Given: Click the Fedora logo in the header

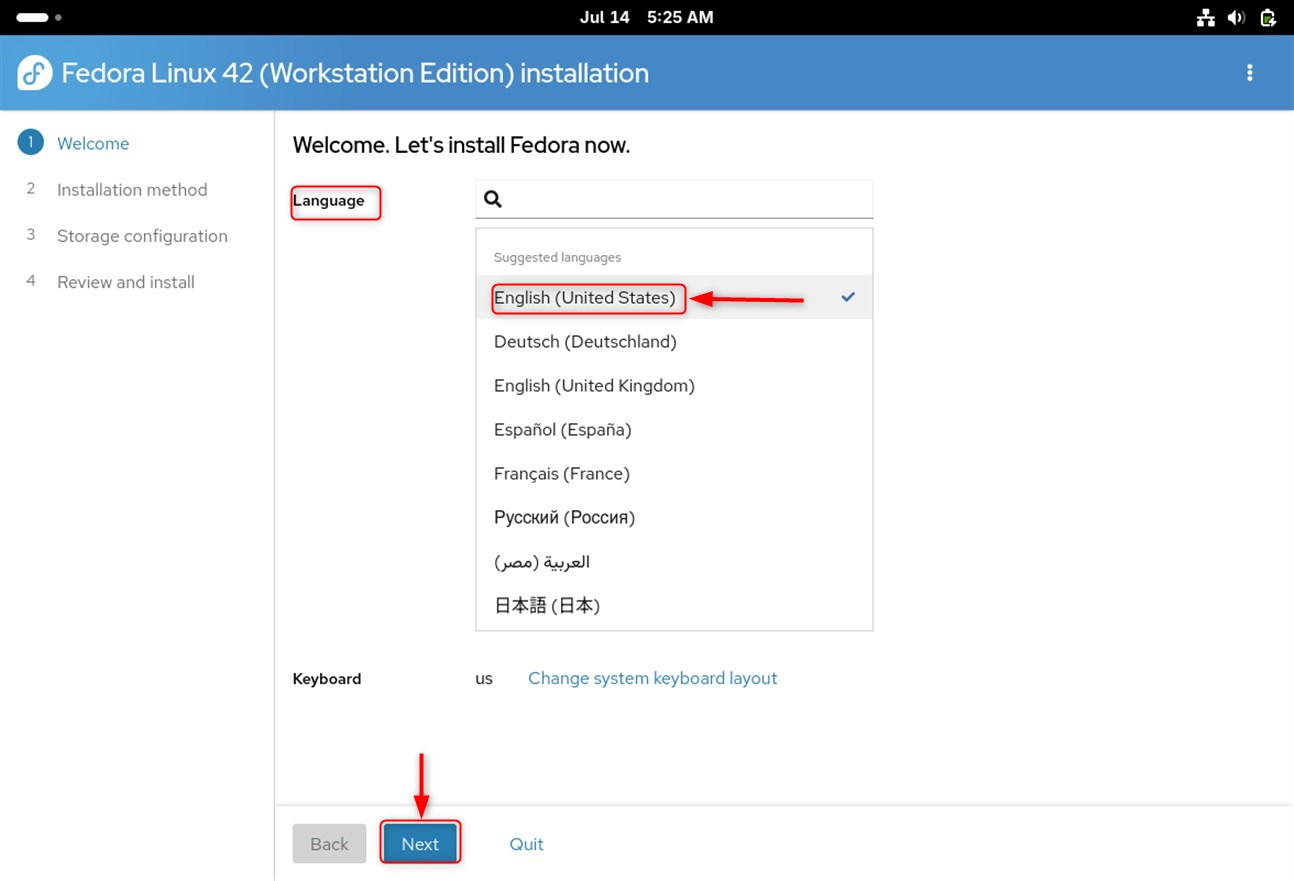Looking at the screenshot, I should coord(35,73).
